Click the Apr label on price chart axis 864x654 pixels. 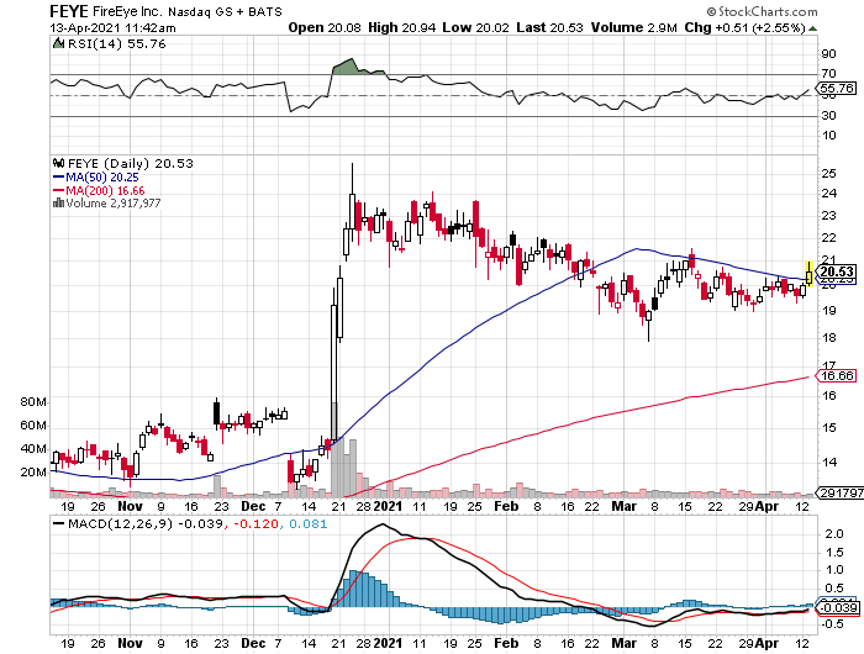pos(766,506)
